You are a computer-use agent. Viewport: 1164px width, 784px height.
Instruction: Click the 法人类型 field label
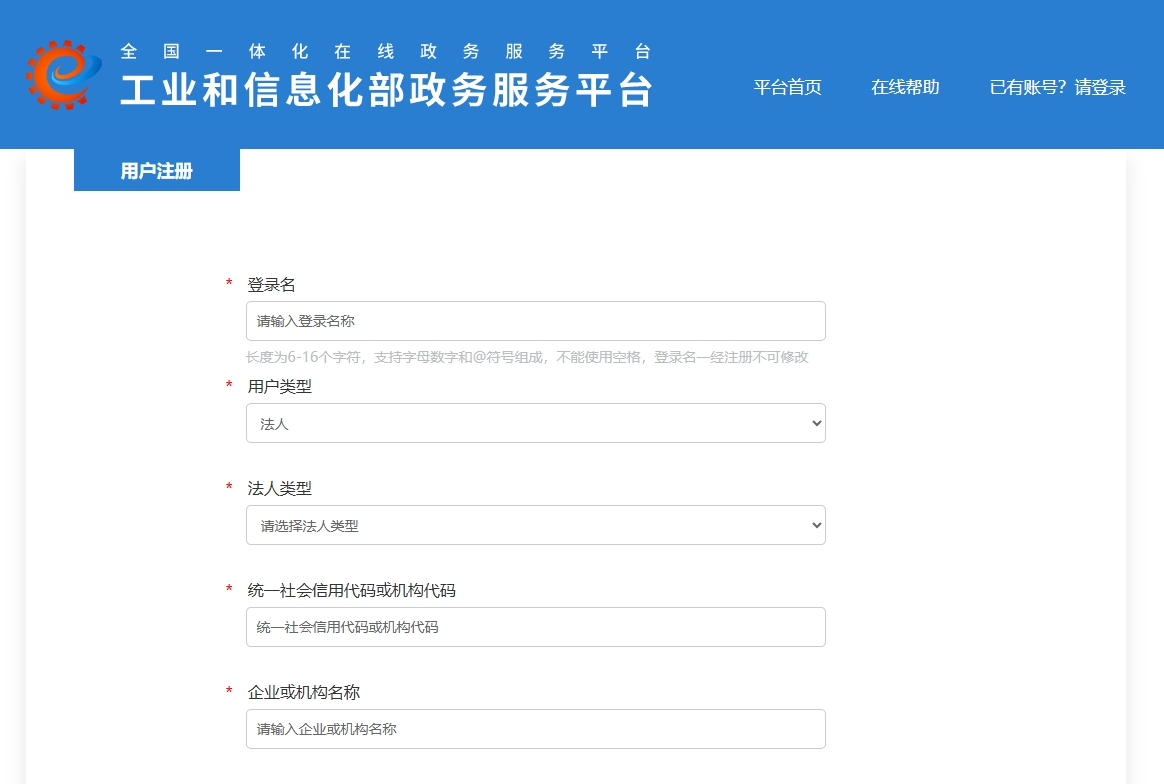click(x=279, y=489)
